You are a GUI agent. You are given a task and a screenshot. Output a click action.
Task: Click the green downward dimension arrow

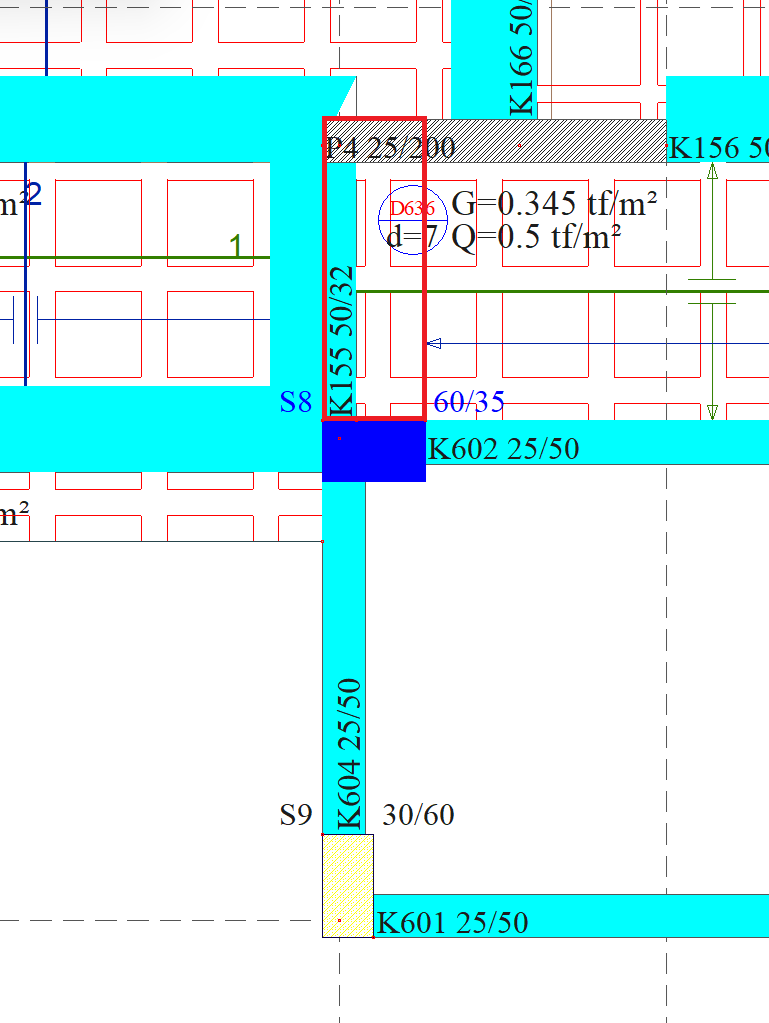click(x=712, y=411)
